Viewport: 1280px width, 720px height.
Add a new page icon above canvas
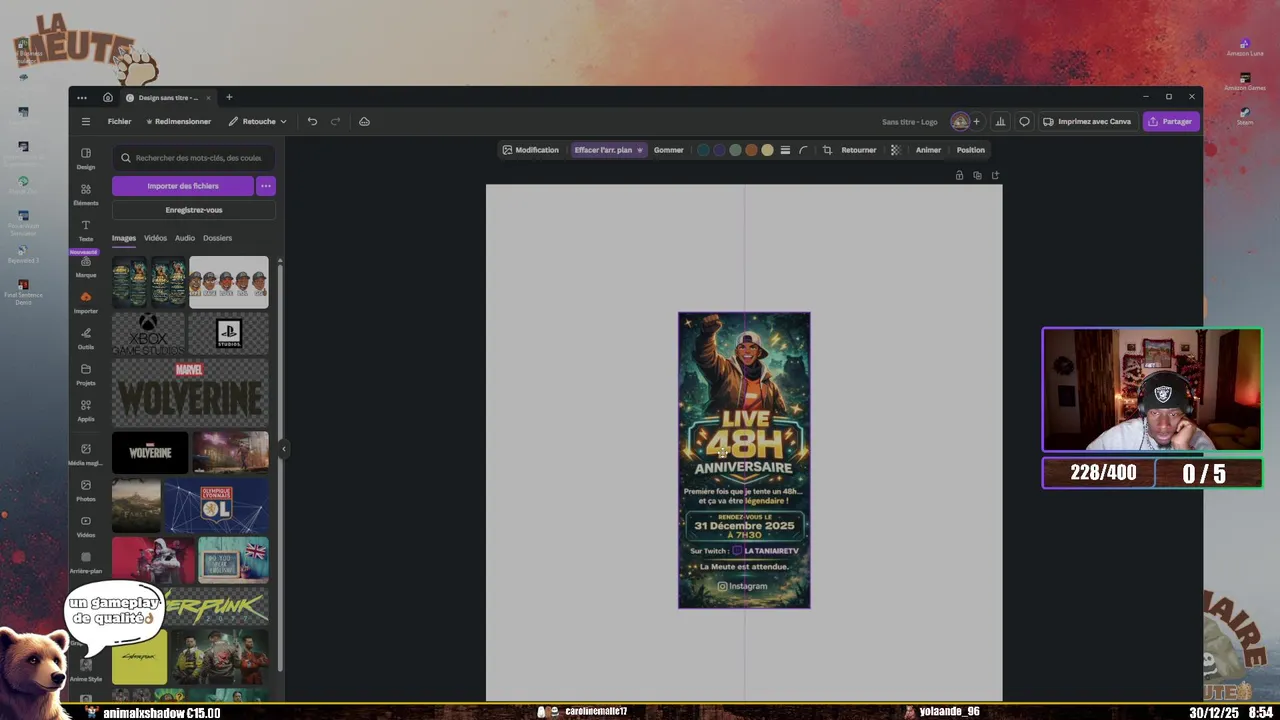tap(995, 175)
